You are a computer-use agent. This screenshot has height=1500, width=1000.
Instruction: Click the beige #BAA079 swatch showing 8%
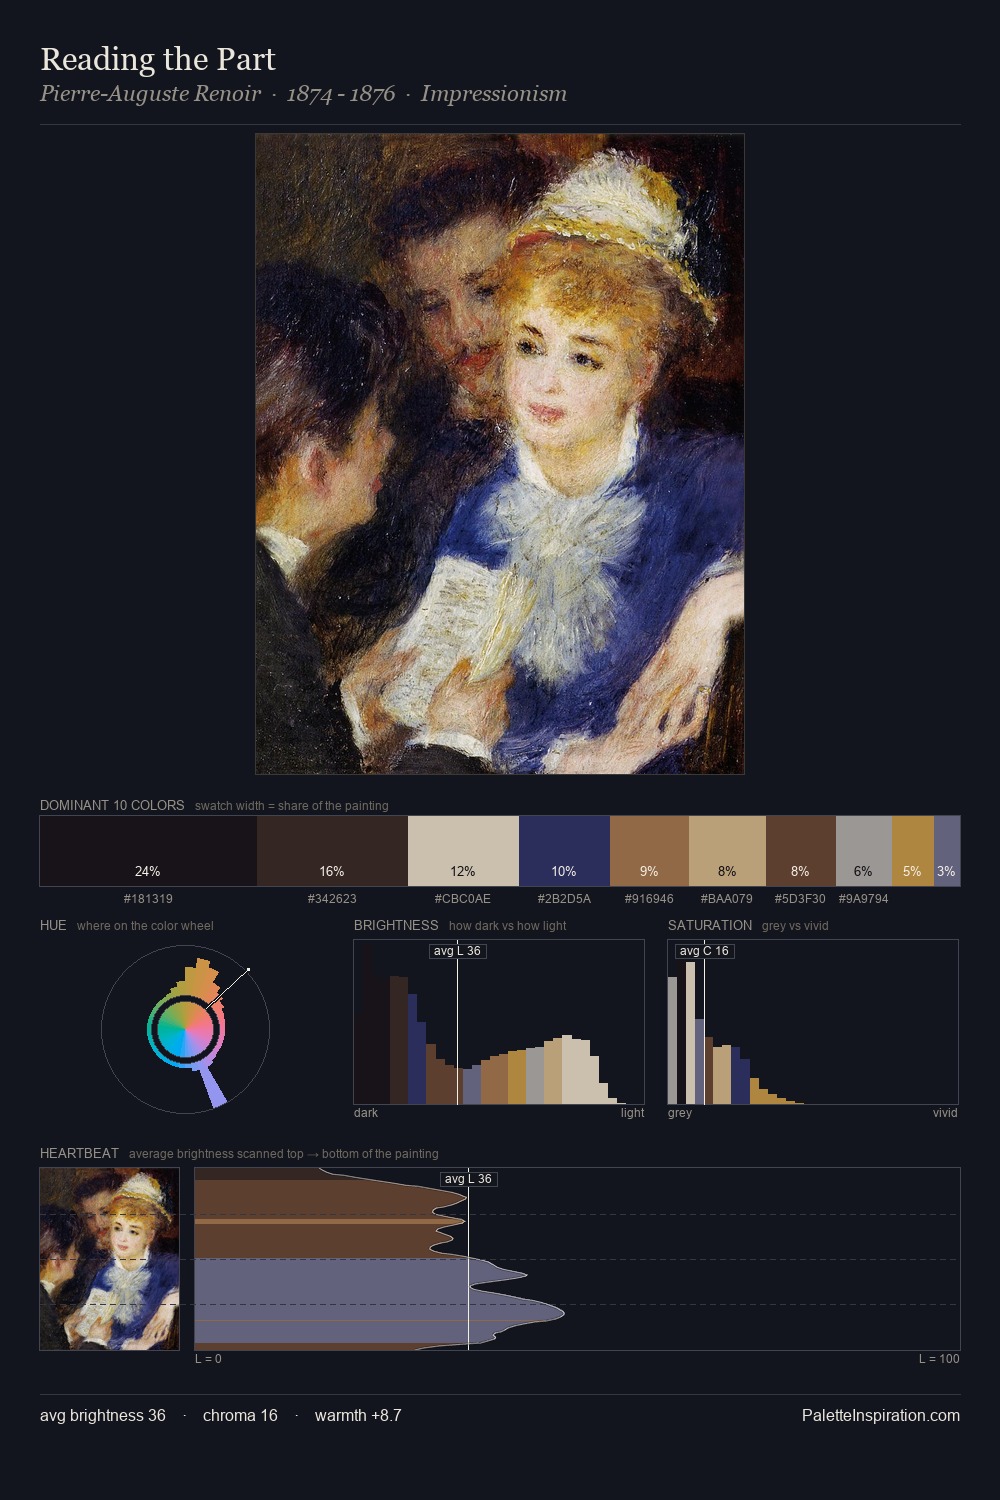[727, 851]
